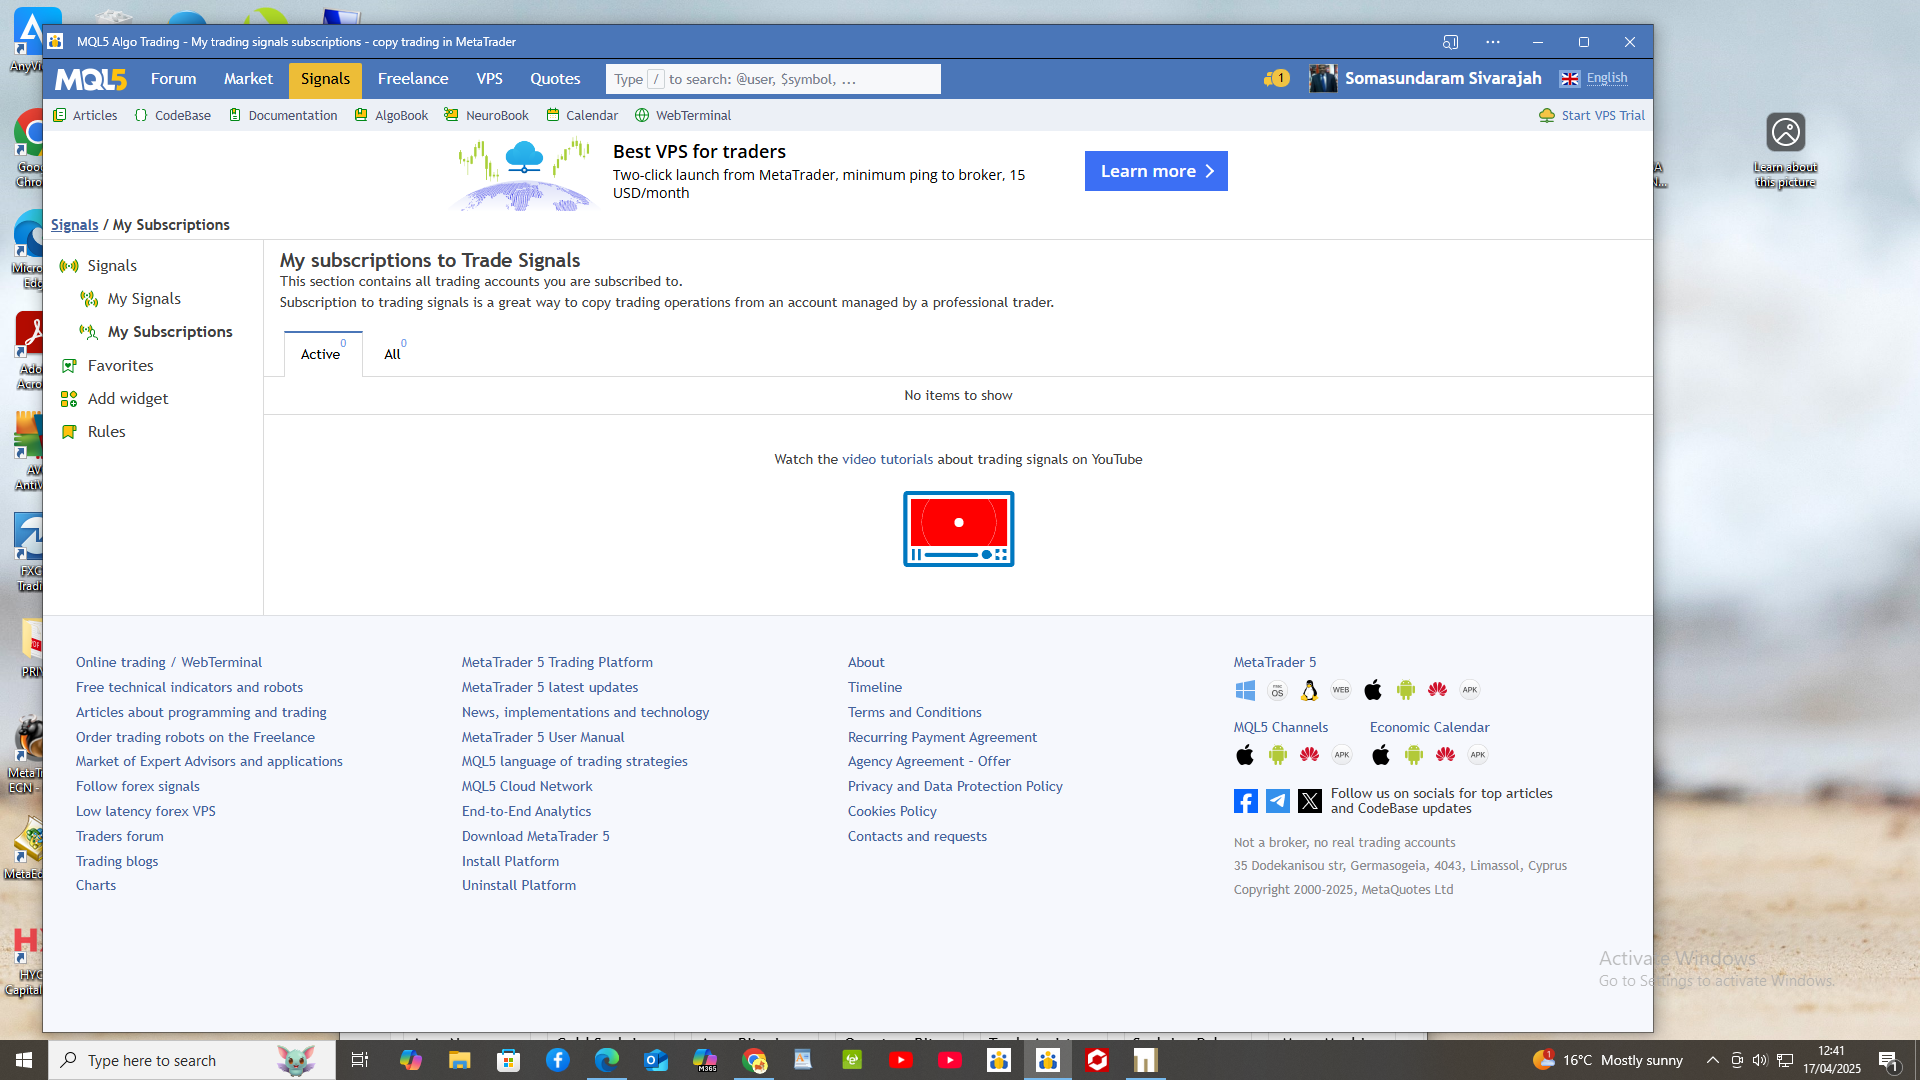Open the NeuroBook link
The image size is (1920, 1080).
point(487,116)
